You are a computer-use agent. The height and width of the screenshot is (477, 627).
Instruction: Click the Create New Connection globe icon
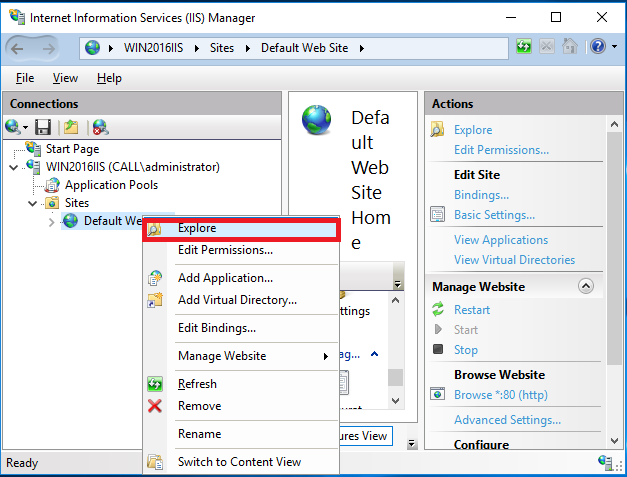click(13, 127)
